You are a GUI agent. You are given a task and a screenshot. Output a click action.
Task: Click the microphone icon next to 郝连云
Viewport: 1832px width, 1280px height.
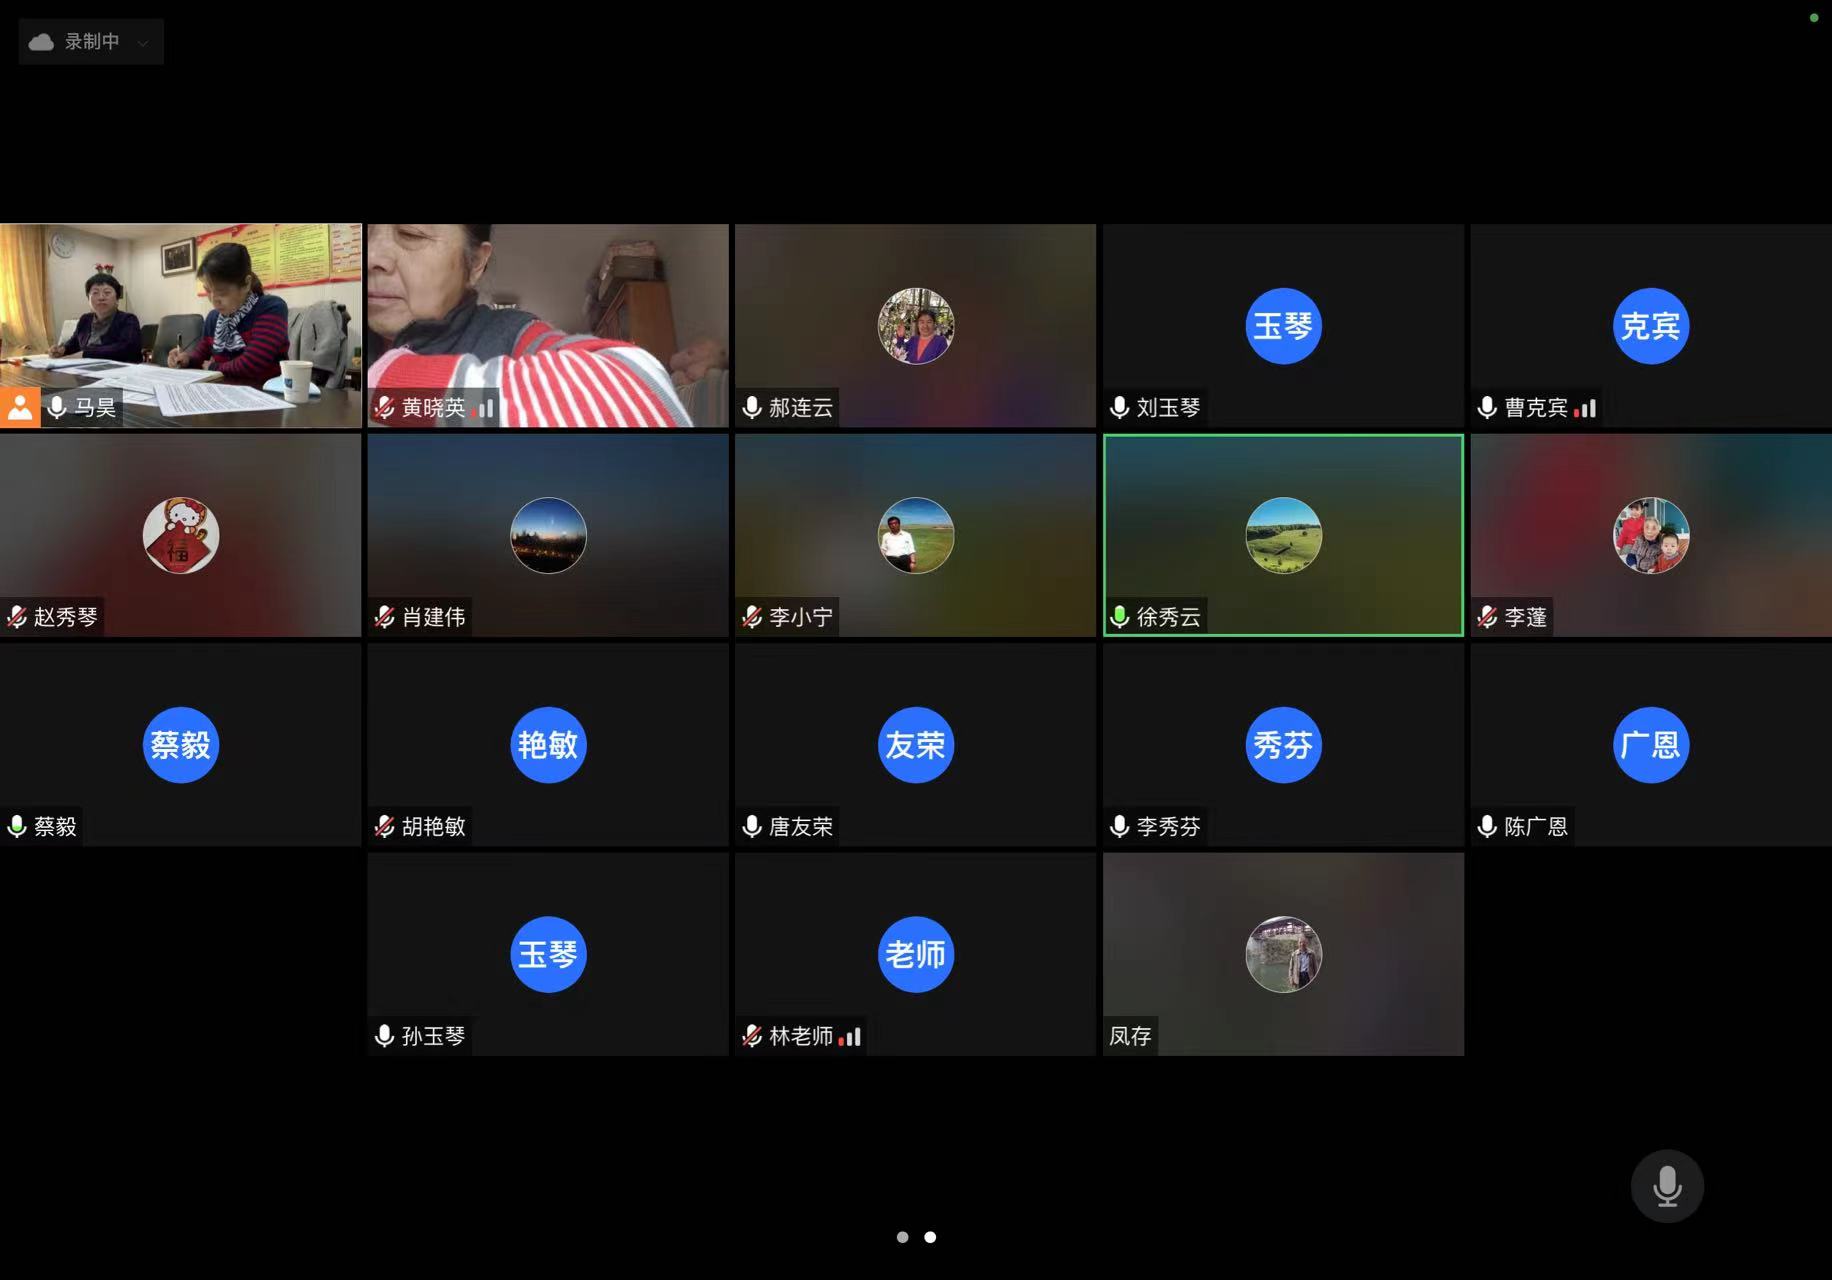[752, 407]
